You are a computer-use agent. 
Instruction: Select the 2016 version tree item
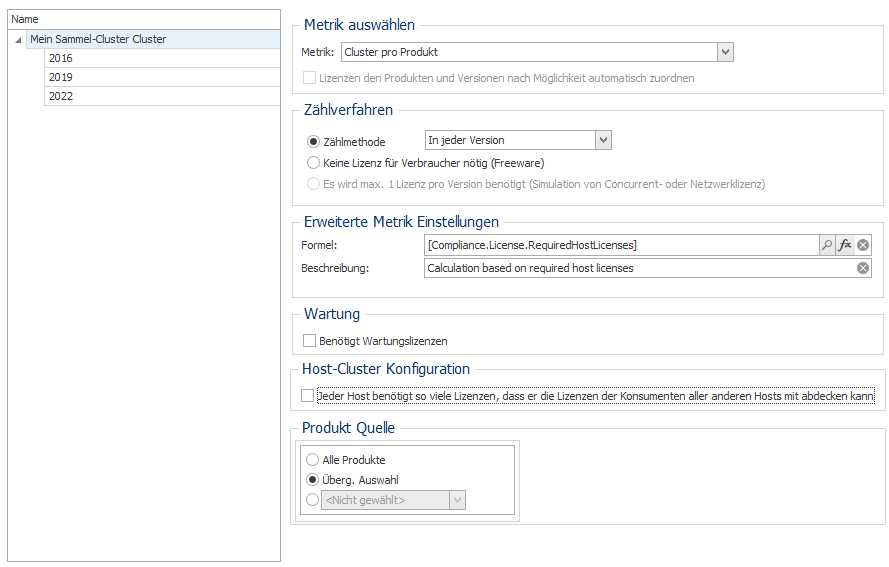pyautogui.click(x=162, y=58)
